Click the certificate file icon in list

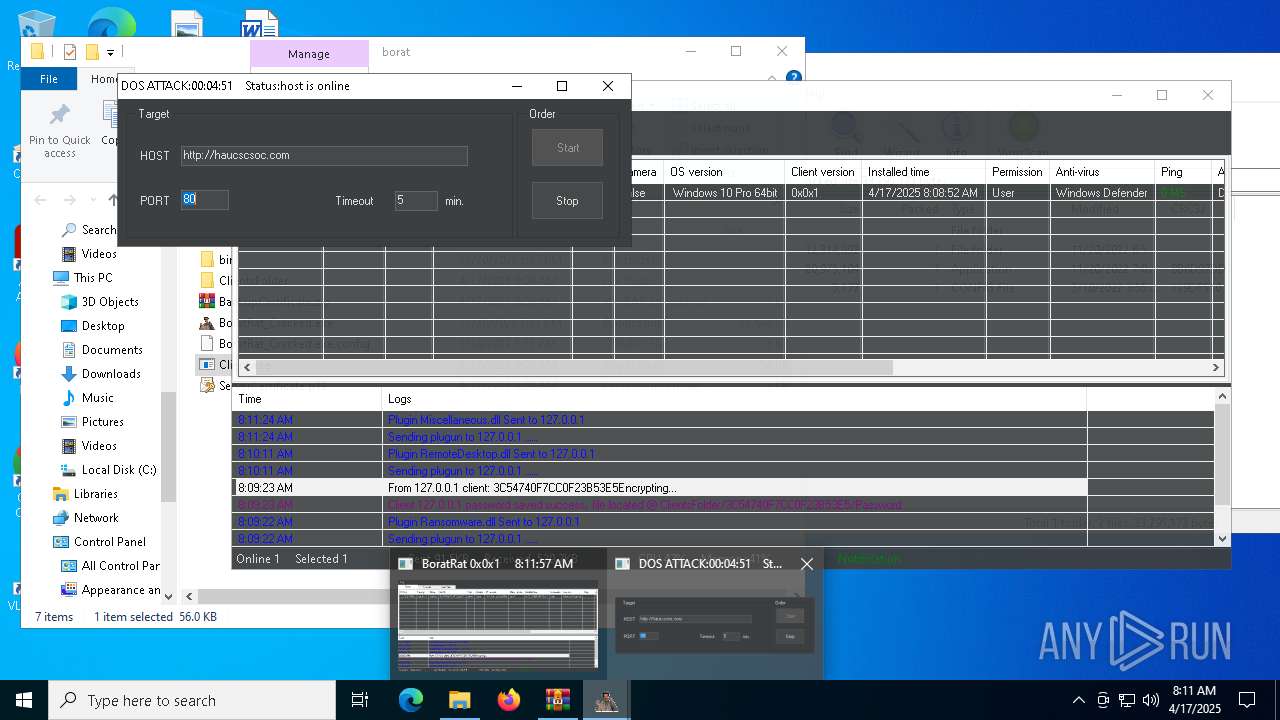207,386
